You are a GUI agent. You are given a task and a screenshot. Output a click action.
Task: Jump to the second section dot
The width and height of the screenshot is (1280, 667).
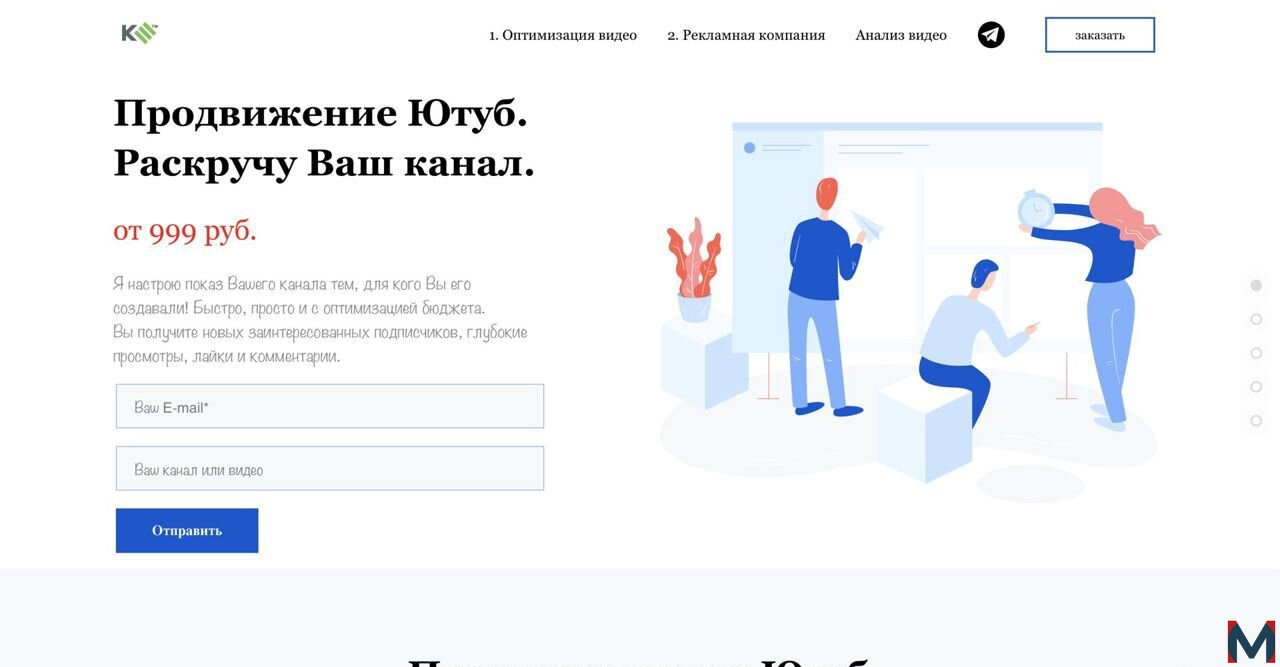click(1256, 319)
